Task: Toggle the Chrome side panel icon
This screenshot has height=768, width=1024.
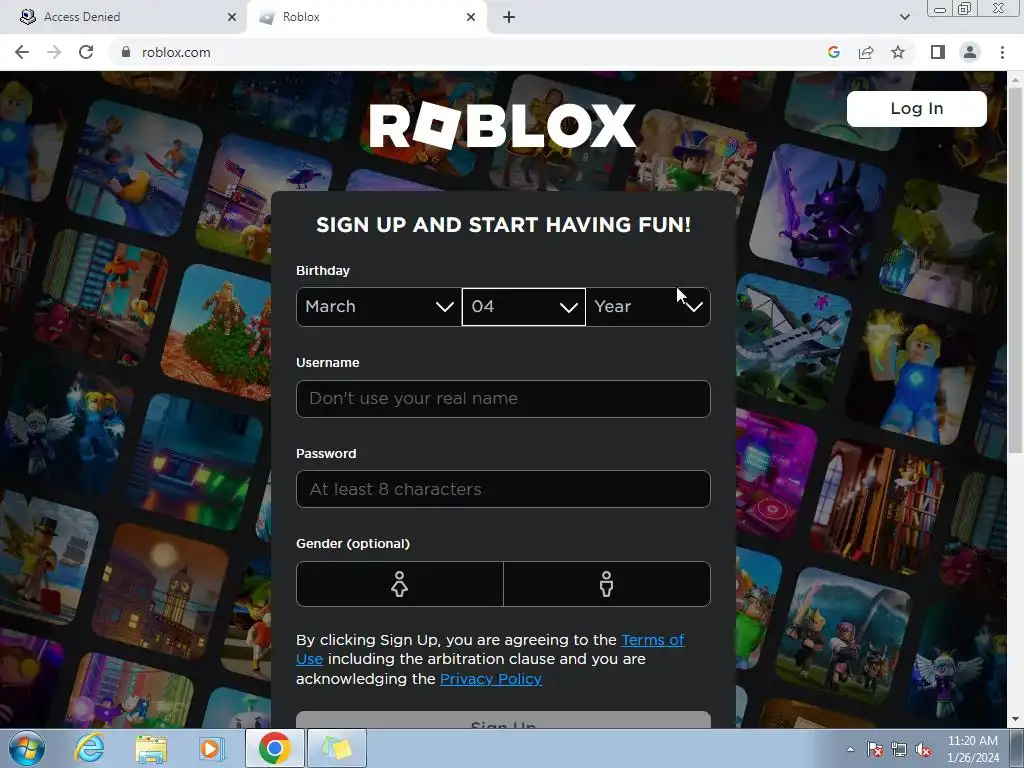Action: [x=938, y=52]
